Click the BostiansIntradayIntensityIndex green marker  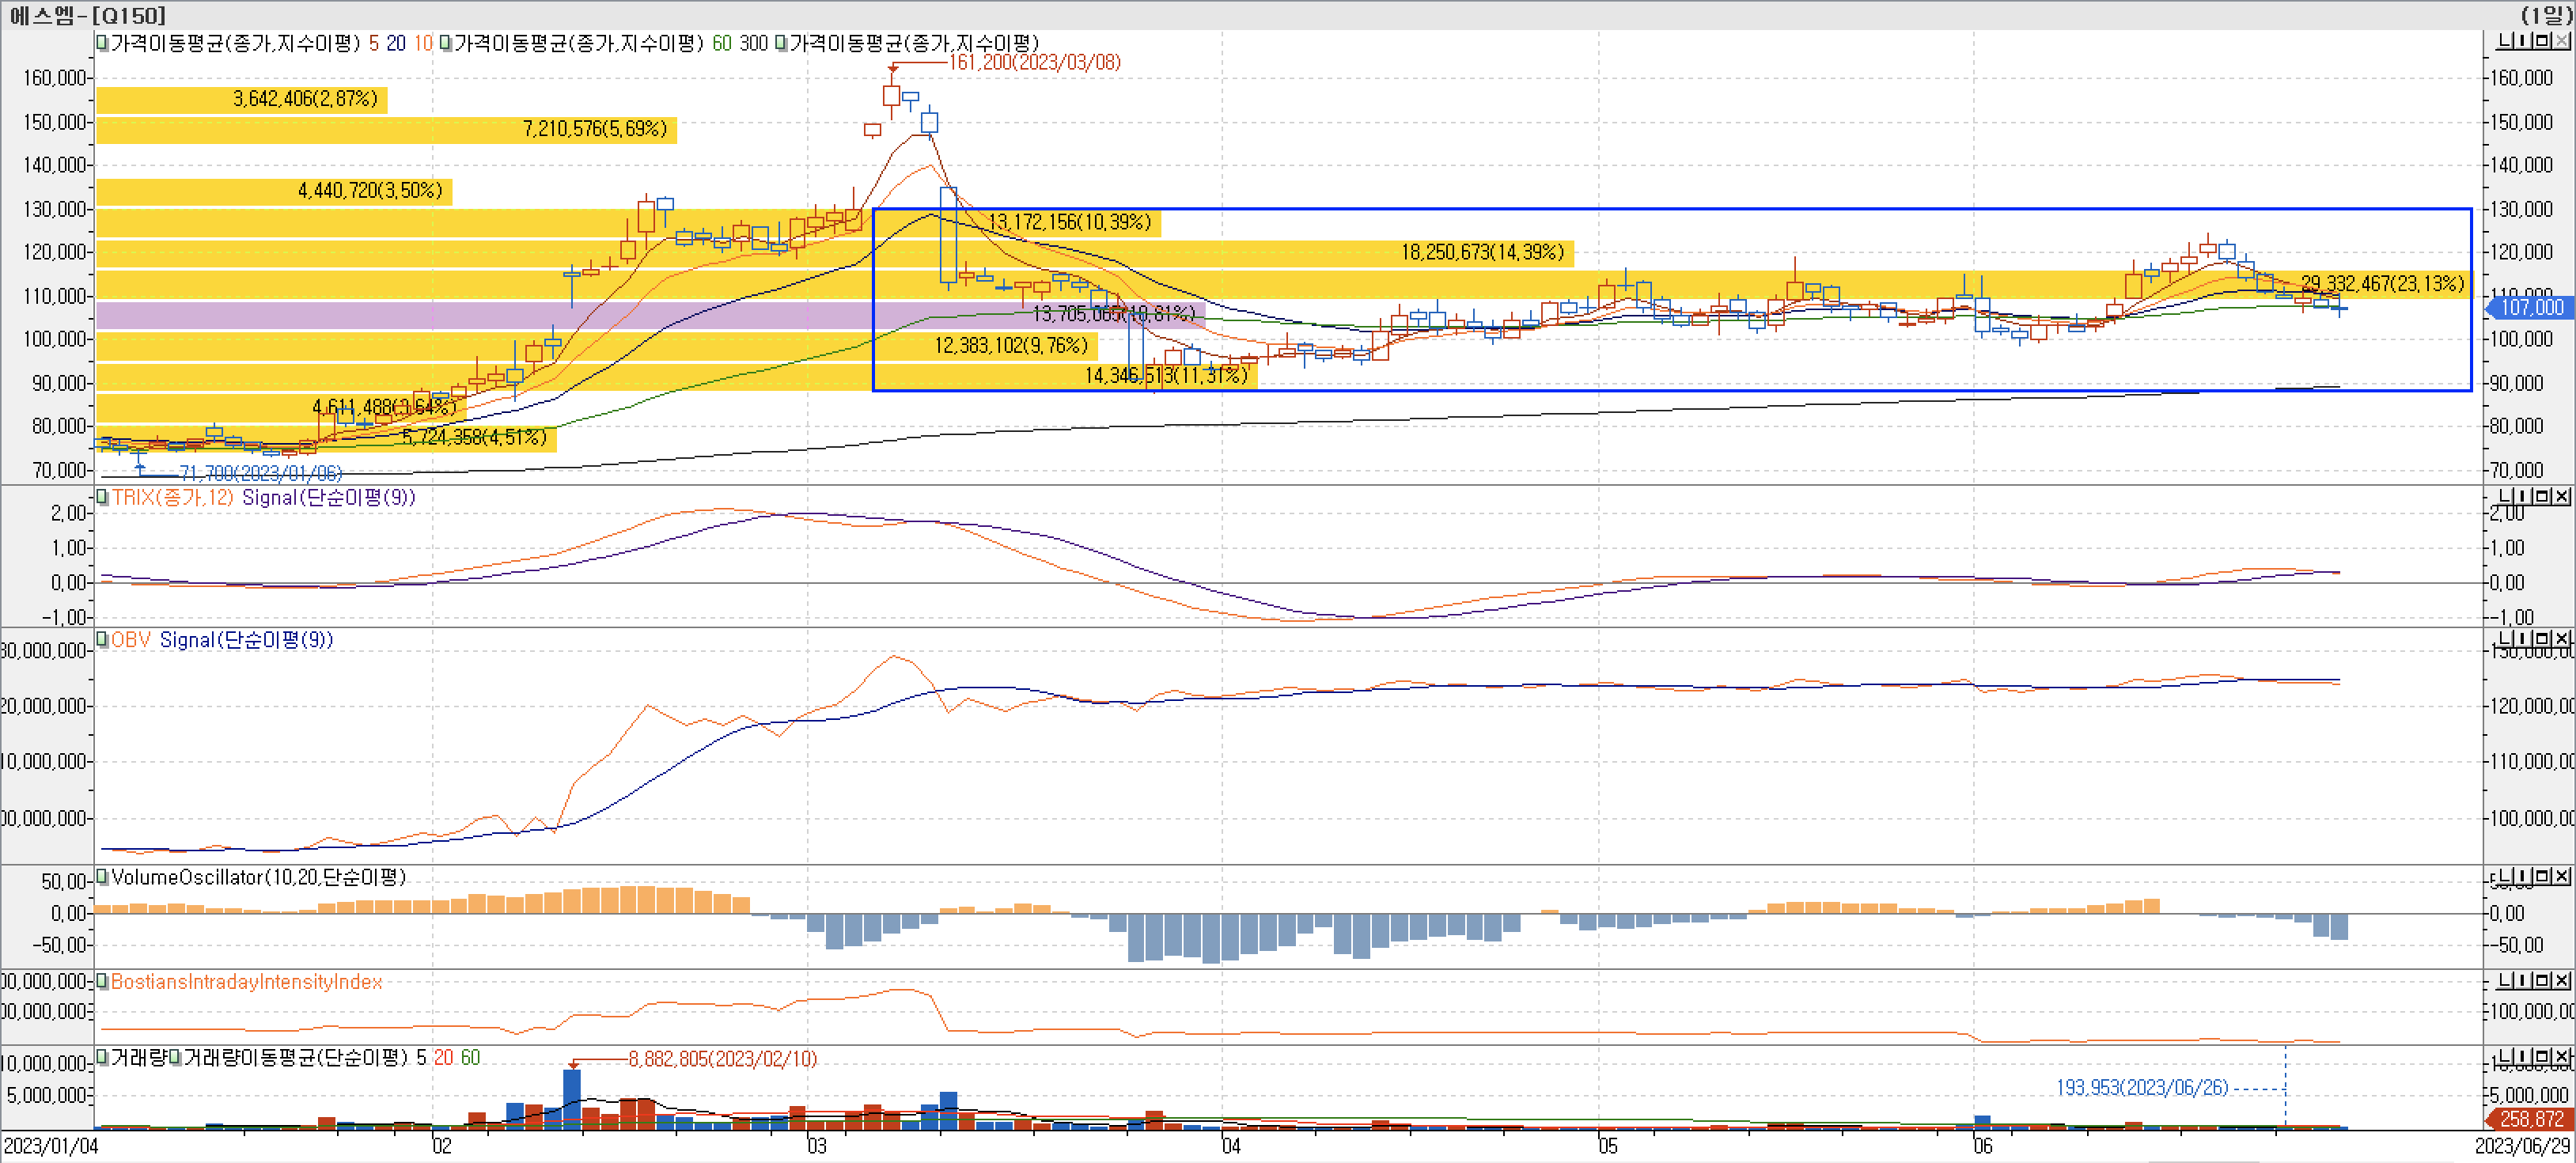[101, 981]
